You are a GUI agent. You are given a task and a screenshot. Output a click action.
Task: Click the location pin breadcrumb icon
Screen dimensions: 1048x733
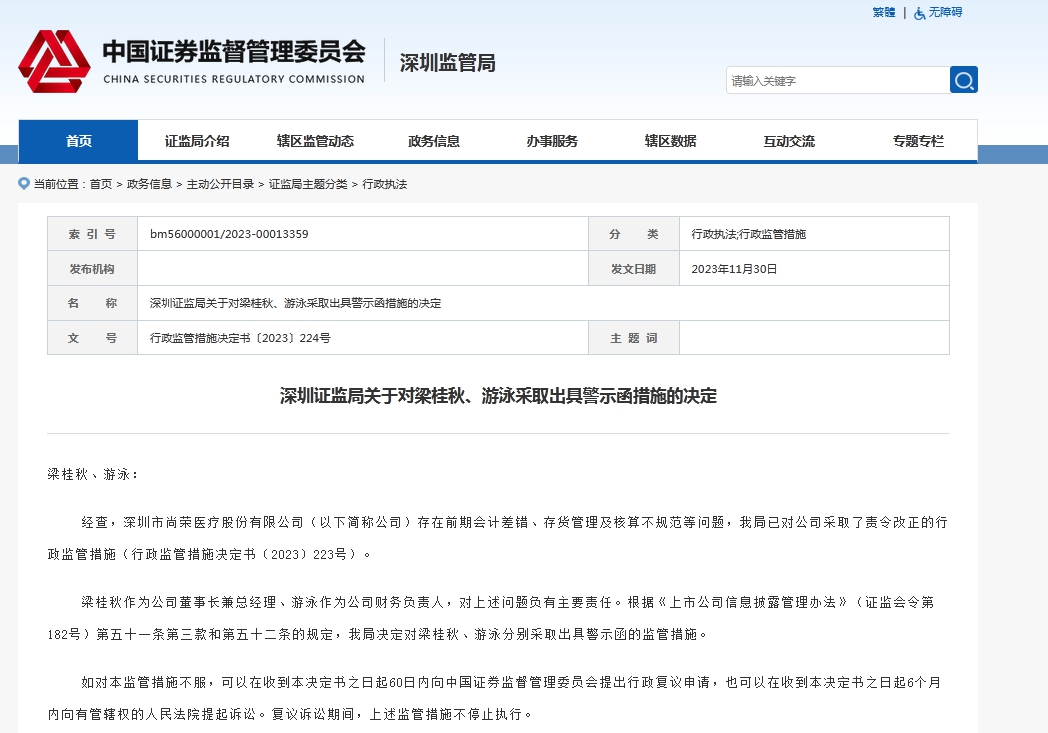pyautogui.click(x=24, y=184)
